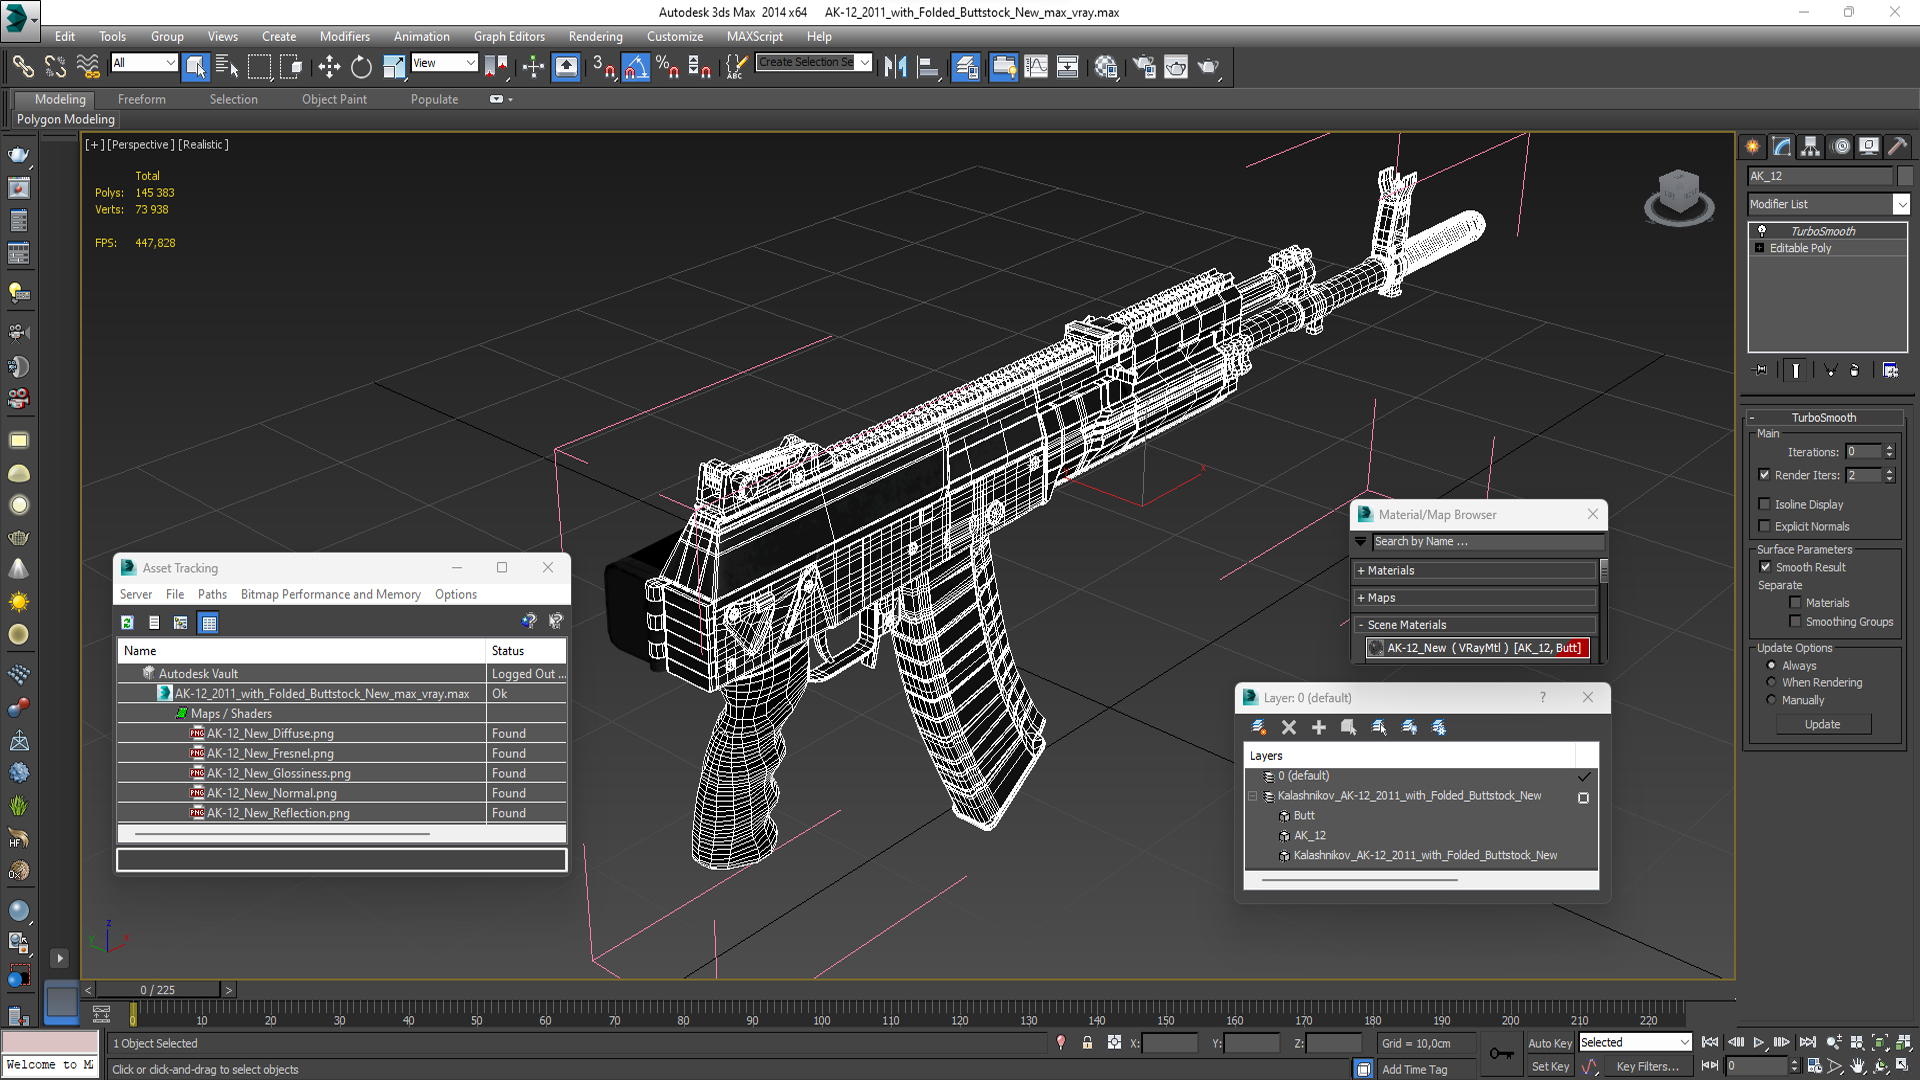This screenshot has height=1080, width=1920.
Task: Enable the Explicit Normals checkbox
Action: pyautogui.click(x=1764, y=526)
